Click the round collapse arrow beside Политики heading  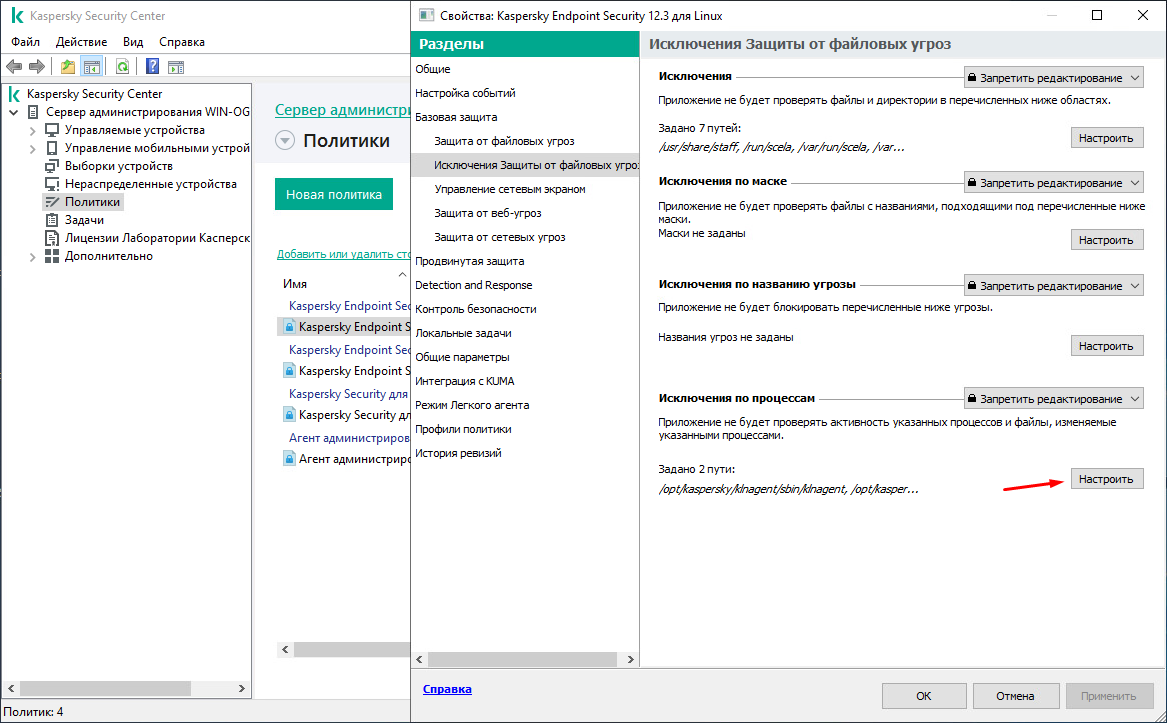click(x=285, y=142)
